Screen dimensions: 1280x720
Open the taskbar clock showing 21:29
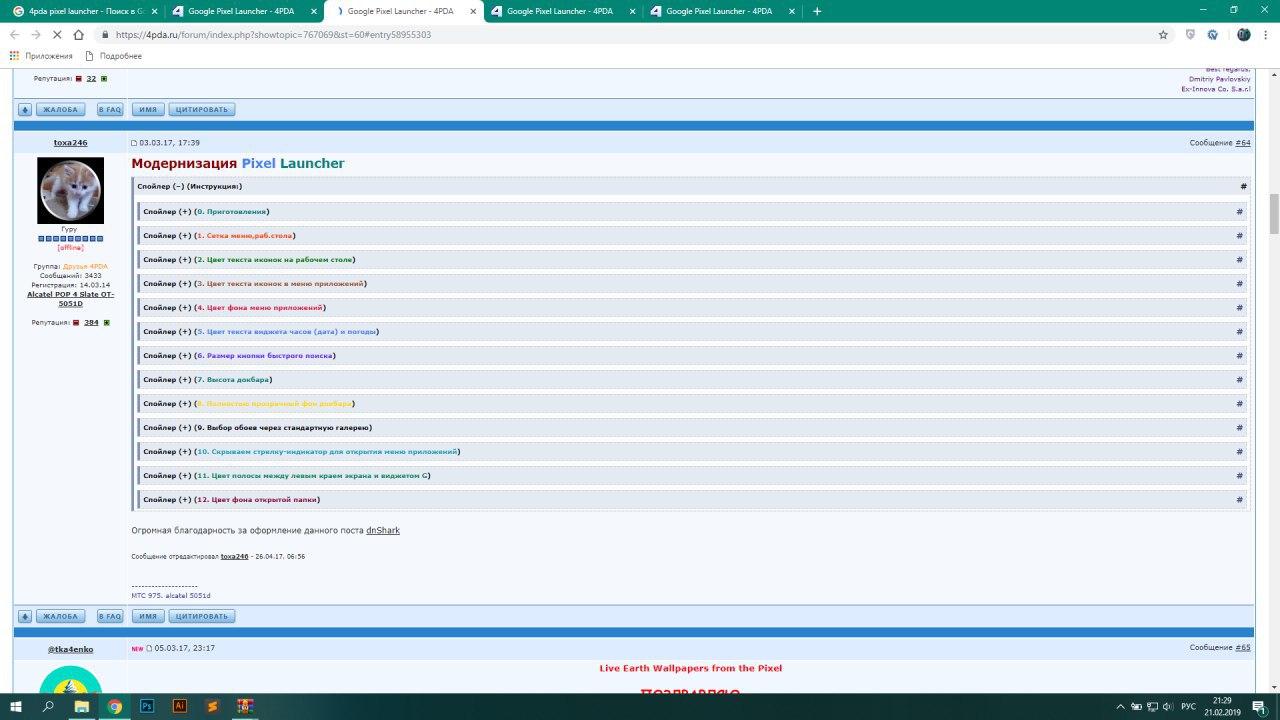pos(1225,706)
